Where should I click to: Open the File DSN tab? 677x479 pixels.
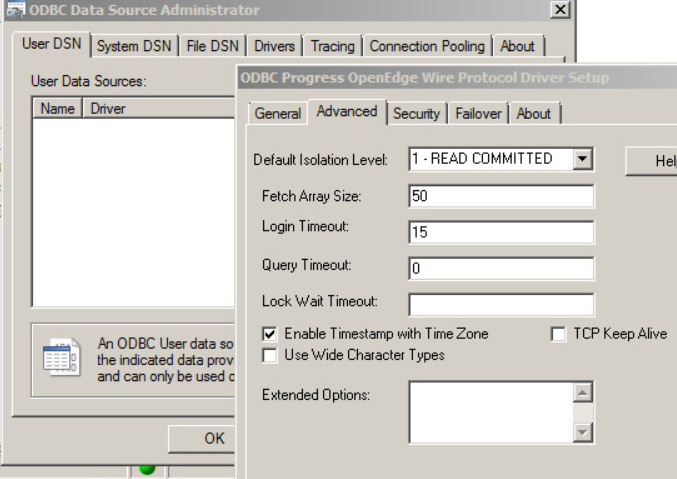pyautogui.click(x=212, y=46)
